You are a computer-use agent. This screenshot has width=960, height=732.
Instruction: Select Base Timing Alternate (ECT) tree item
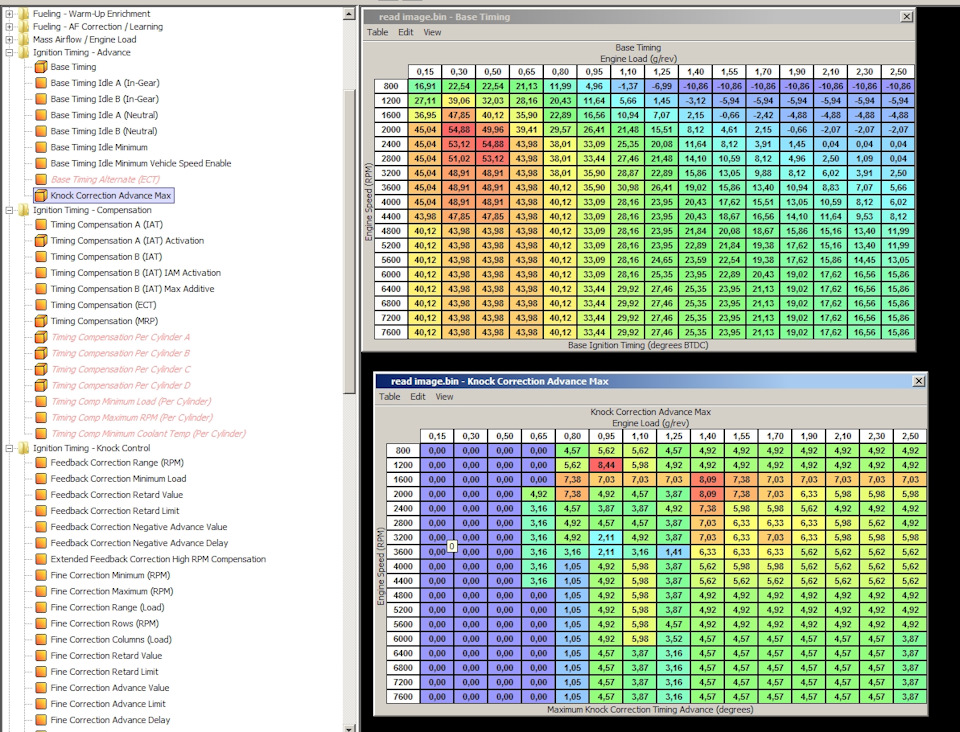pyautogui.click(x=104, y=179)
